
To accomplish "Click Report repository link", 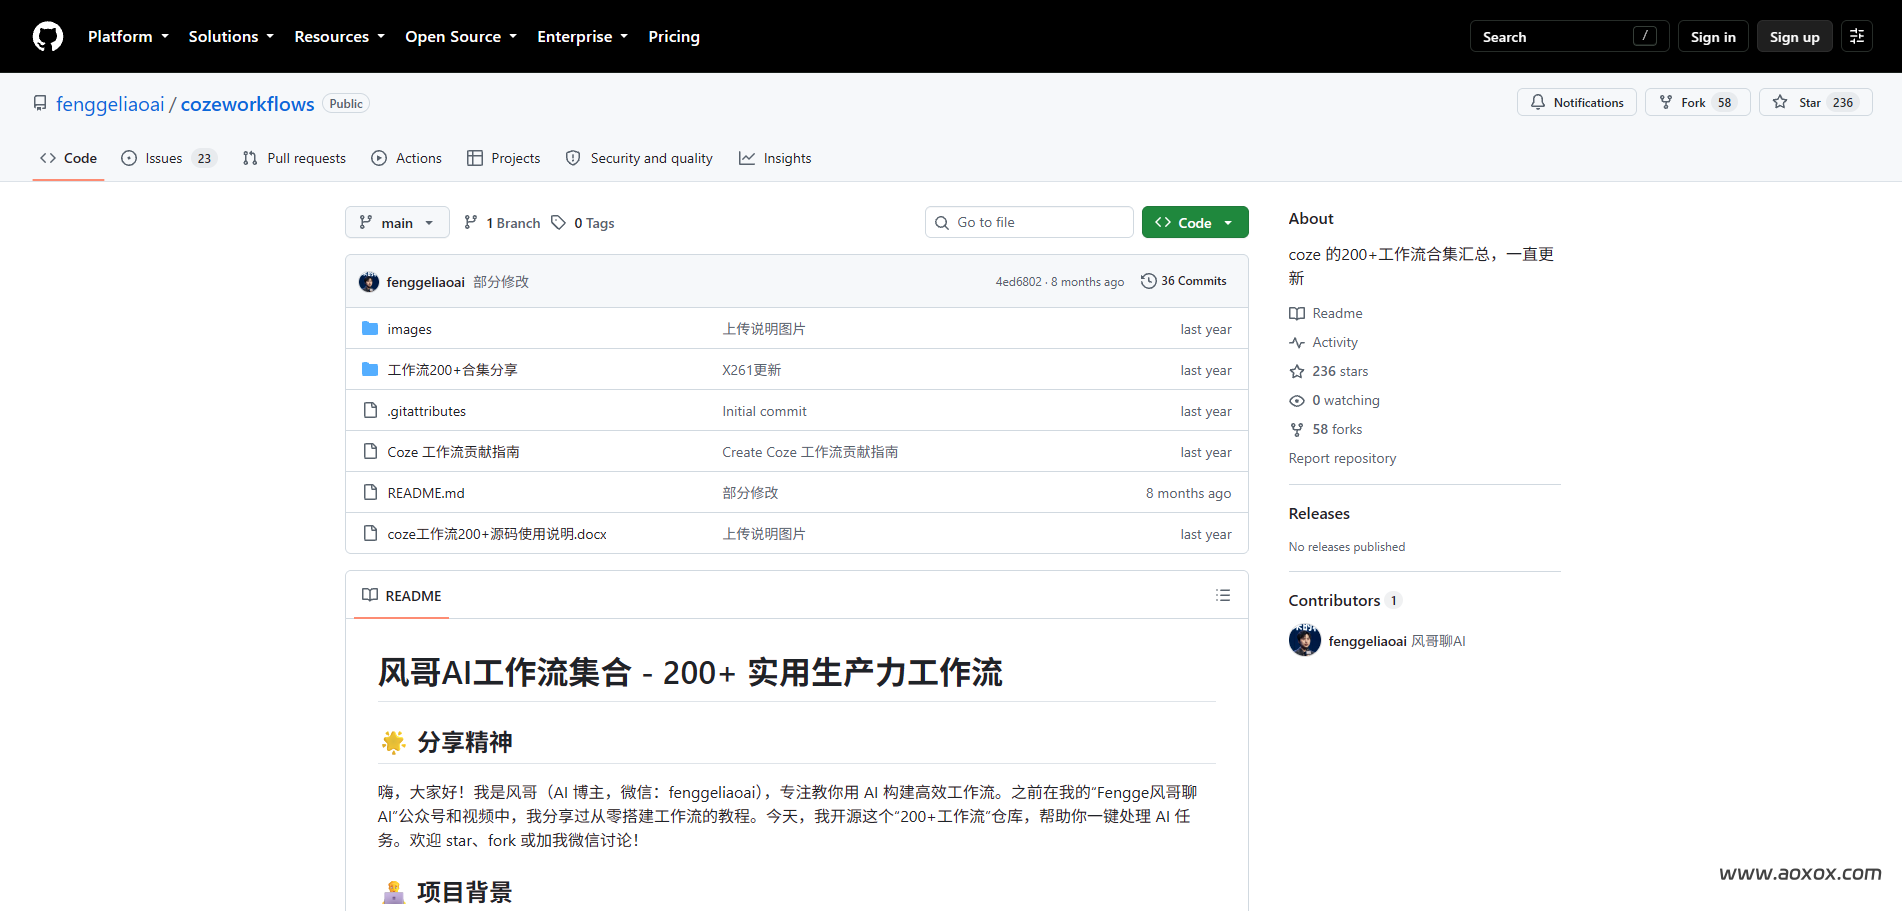I will (1342, 458).
